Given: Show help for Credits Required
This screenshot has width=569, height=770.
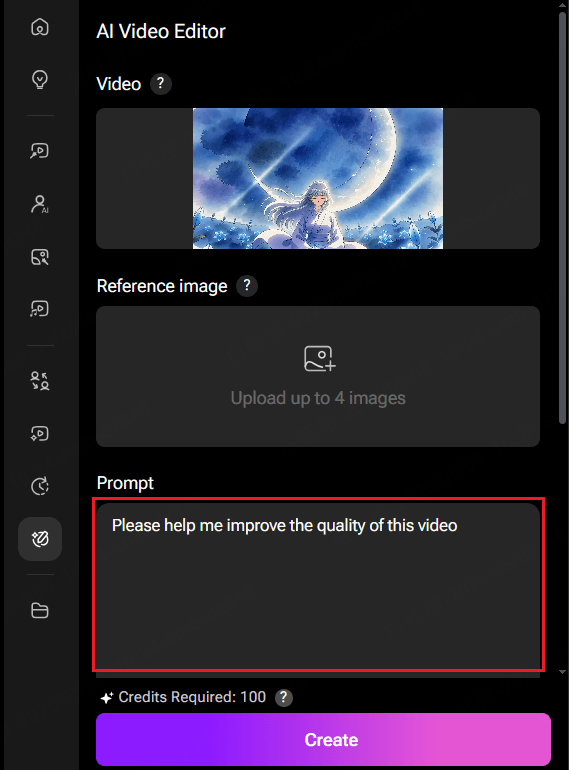Looking at the screenshot, I should pyautogui.click(x=284, y=697).
